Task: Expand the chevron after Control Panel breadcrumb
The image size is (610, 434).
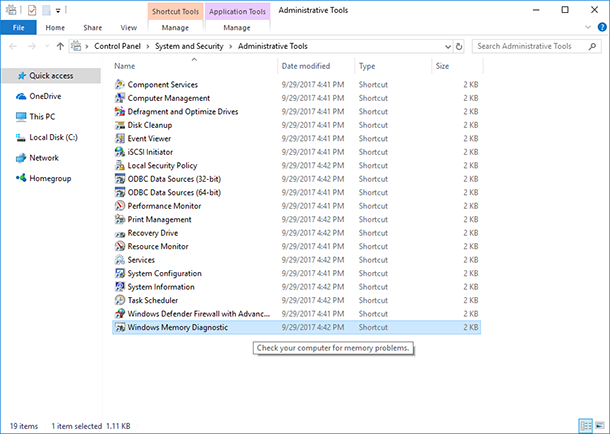Action: pyautogui.click(x=148, y=46)
